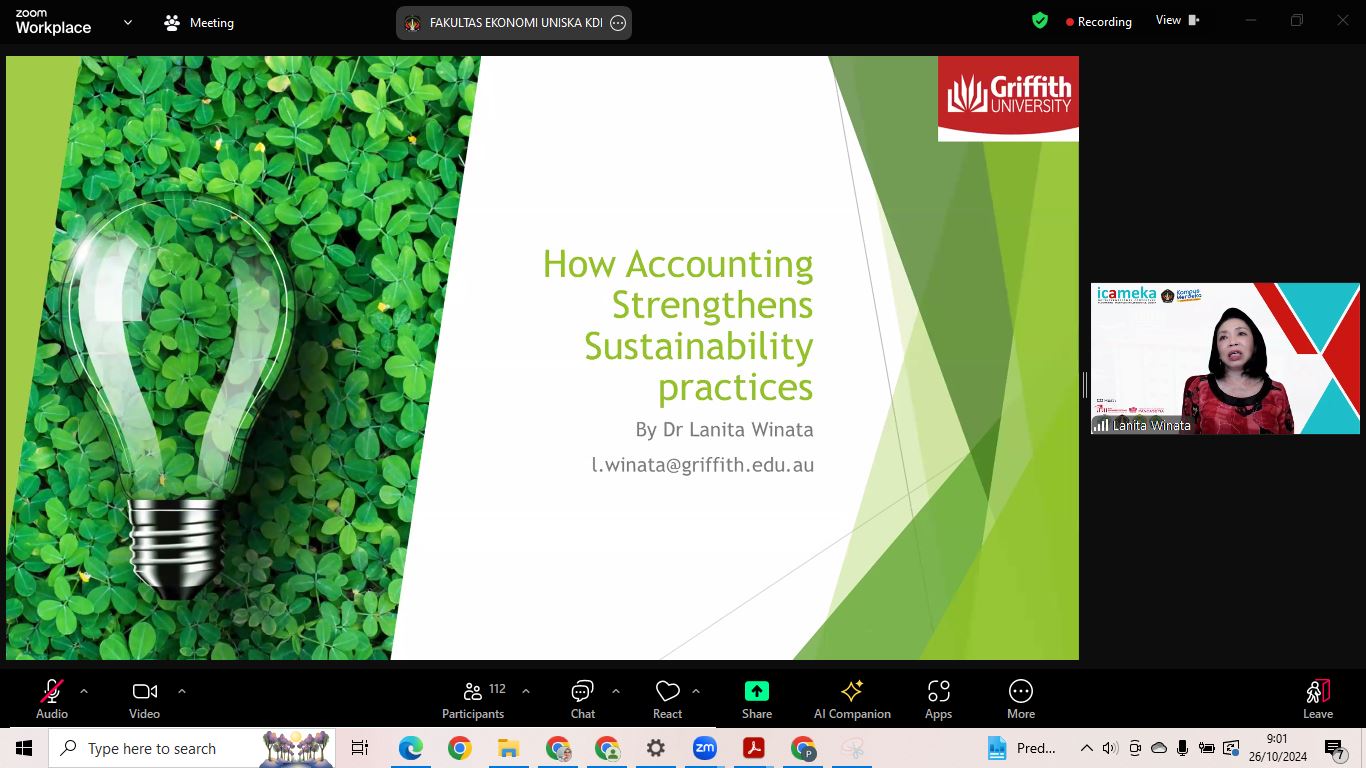Unmute the microphone using Audio button
Image resolution: width=1366 pixels, height=768 pixels.
point(52,698)
